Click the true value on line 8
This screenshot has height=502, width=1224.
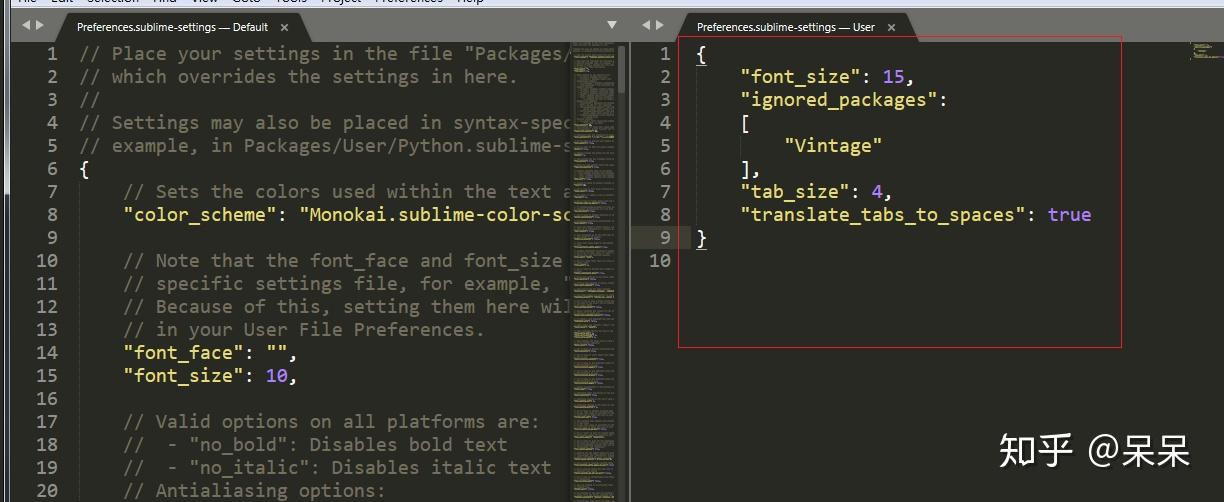tap(1069, 214)
